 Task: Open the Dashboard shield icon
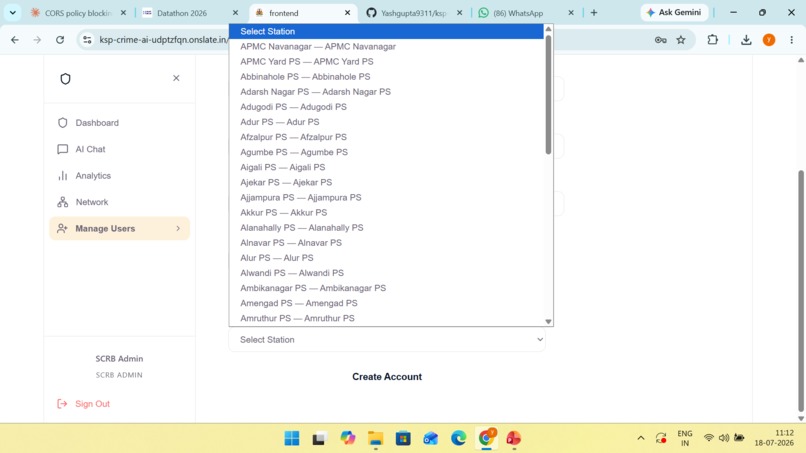click(x=63, y=123)
